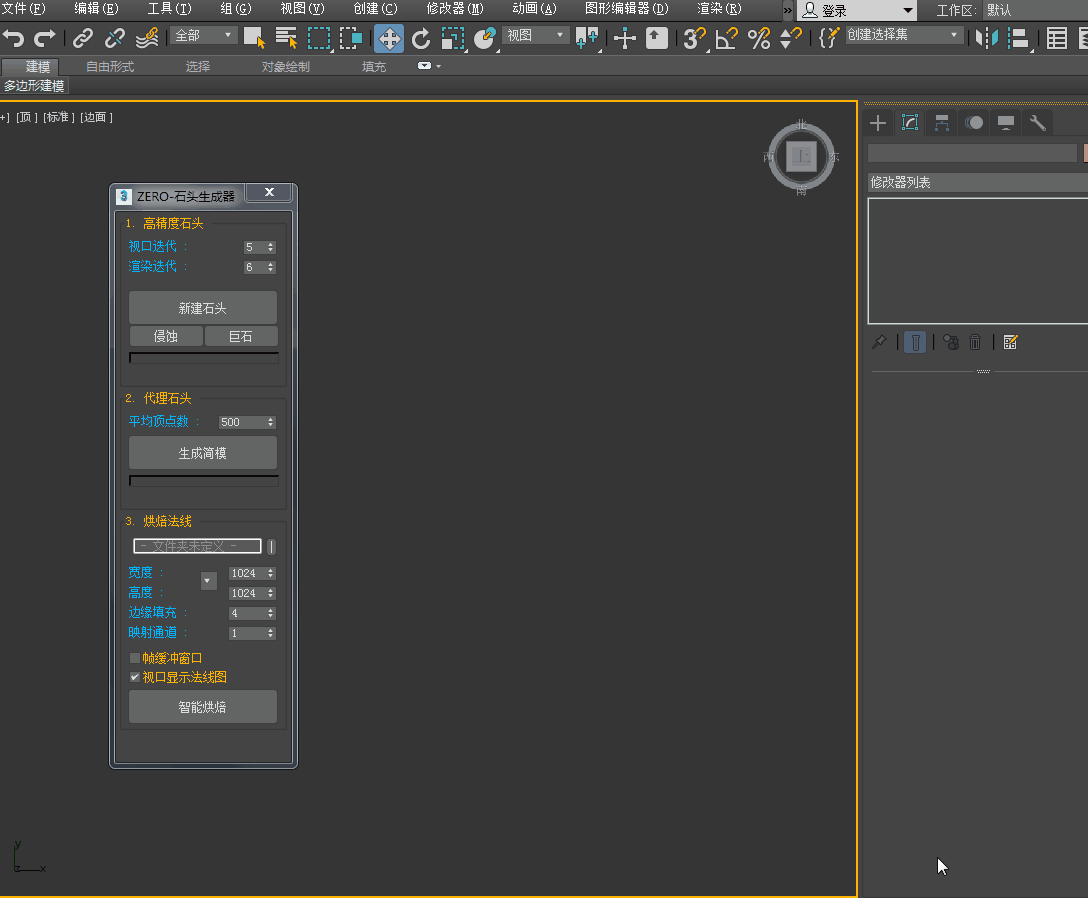
Task: Toggle the show end result button
Action: coord(915,342)
